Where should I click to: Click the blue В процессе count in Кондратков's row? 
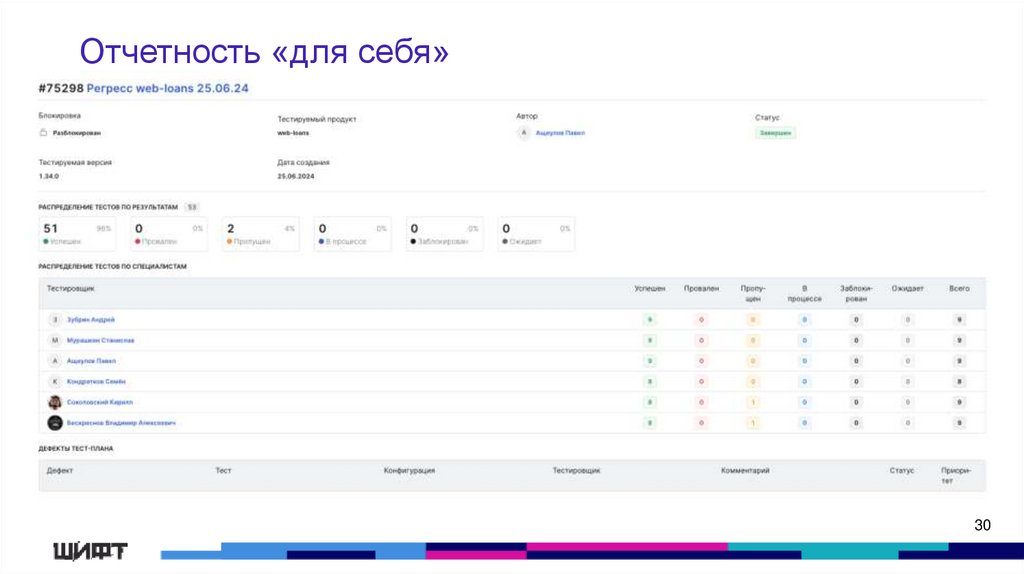pyautogui.click(x=805, y=381)
